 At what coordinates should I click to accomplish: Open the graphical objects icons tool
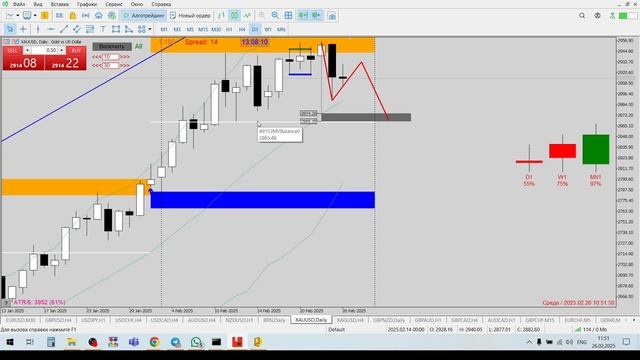[142, 29]
